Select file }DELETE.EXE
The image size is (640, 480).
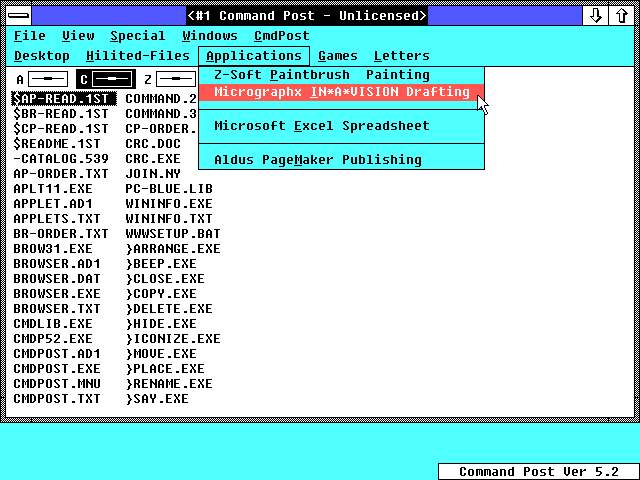169,309
